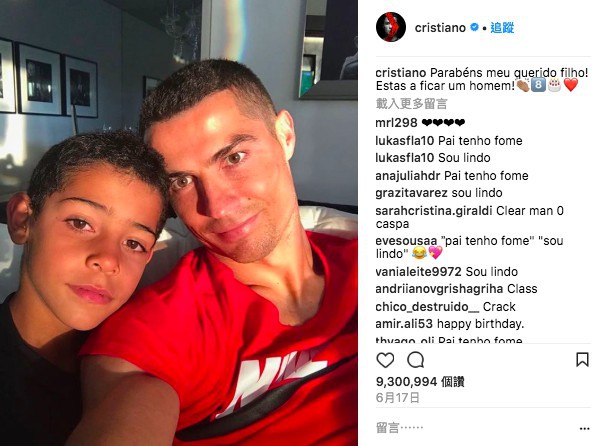Save post with the bookmark icon
The image size is (609, 446).
582,360
